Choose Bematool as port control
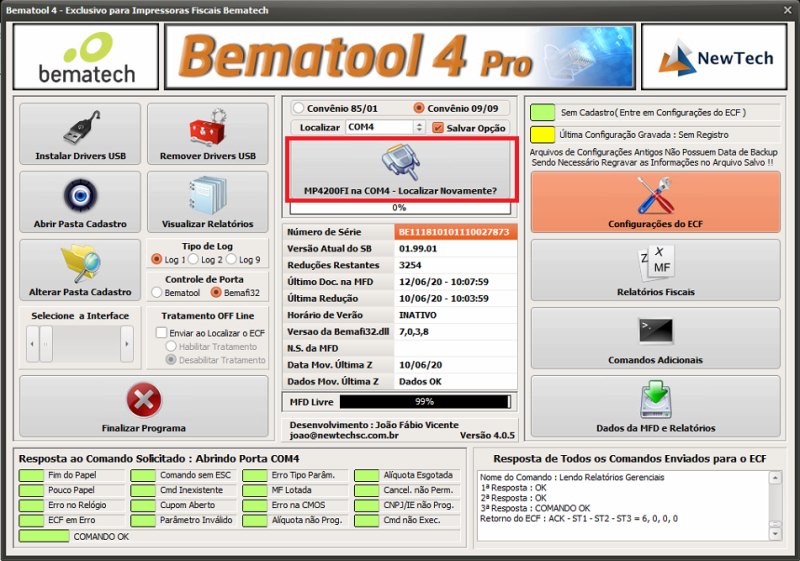 pos(157,293)
